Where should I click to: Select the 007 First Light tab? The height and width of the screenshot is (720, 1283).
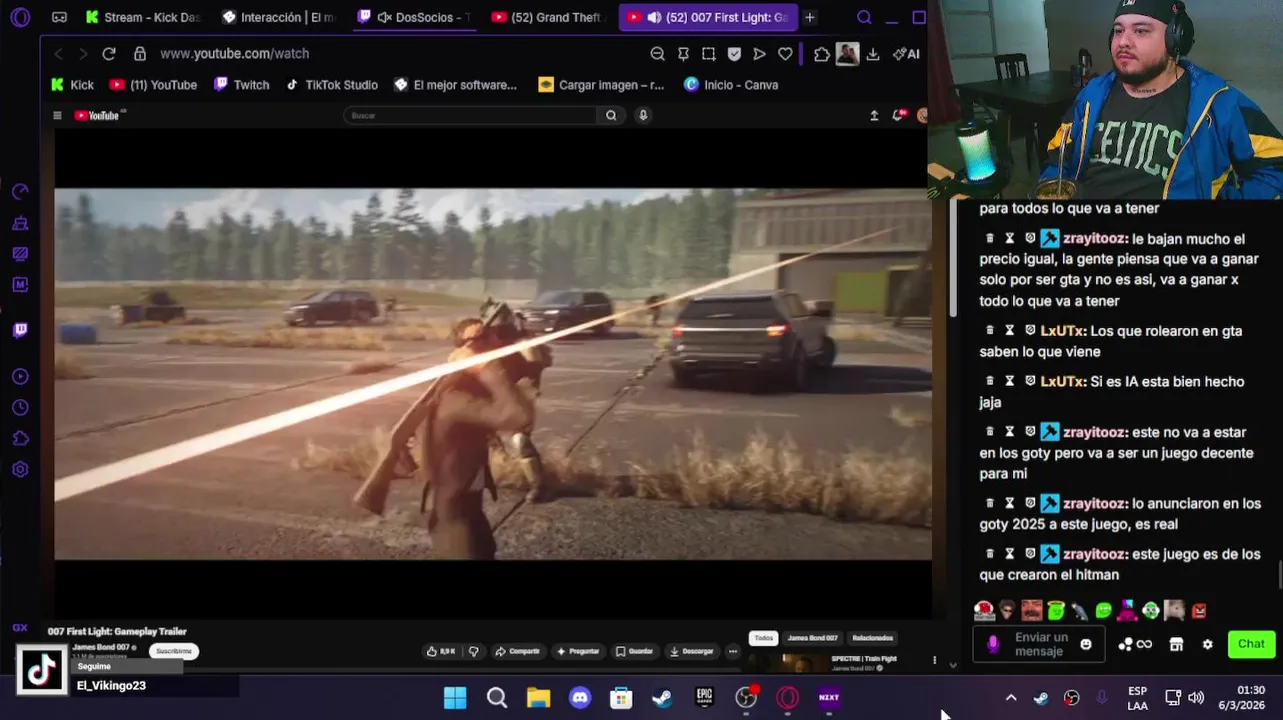(708, 17)
